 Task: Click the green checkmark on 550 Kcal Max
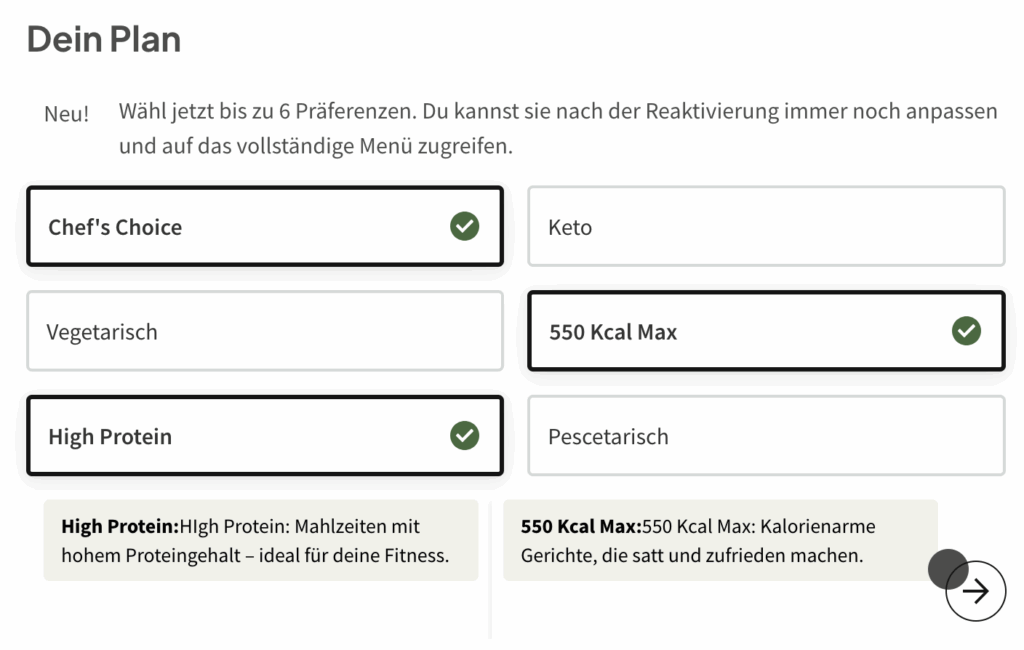point(965,331)
